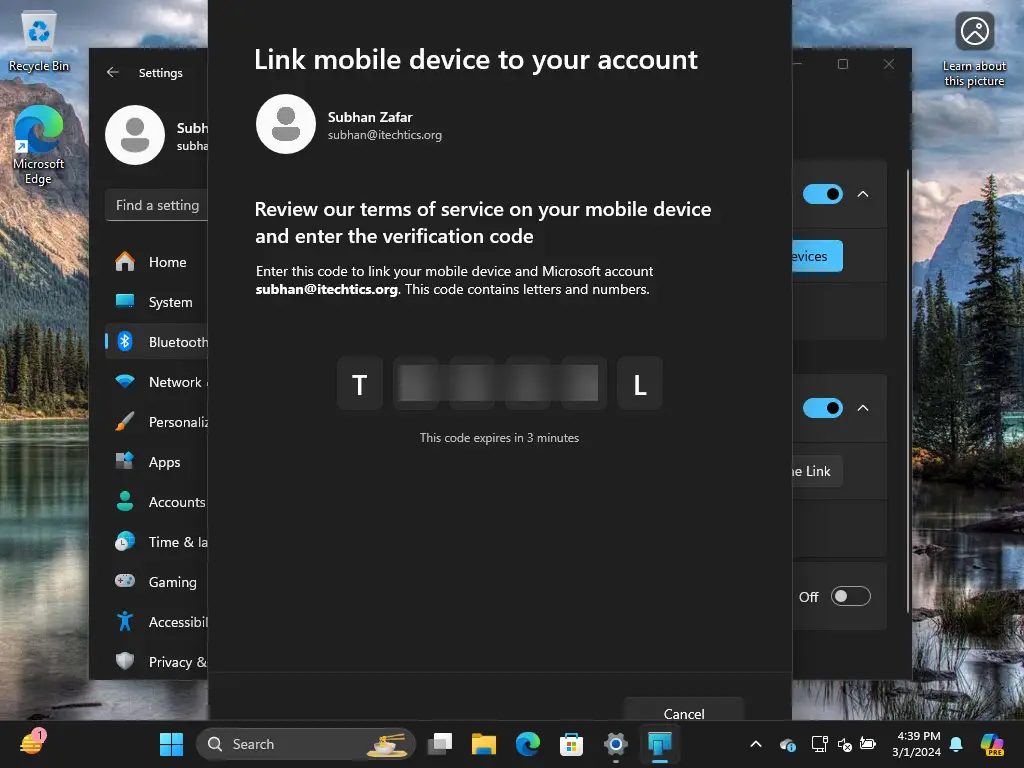Open Accessibility in the Settings sidebar

[157, 622]
